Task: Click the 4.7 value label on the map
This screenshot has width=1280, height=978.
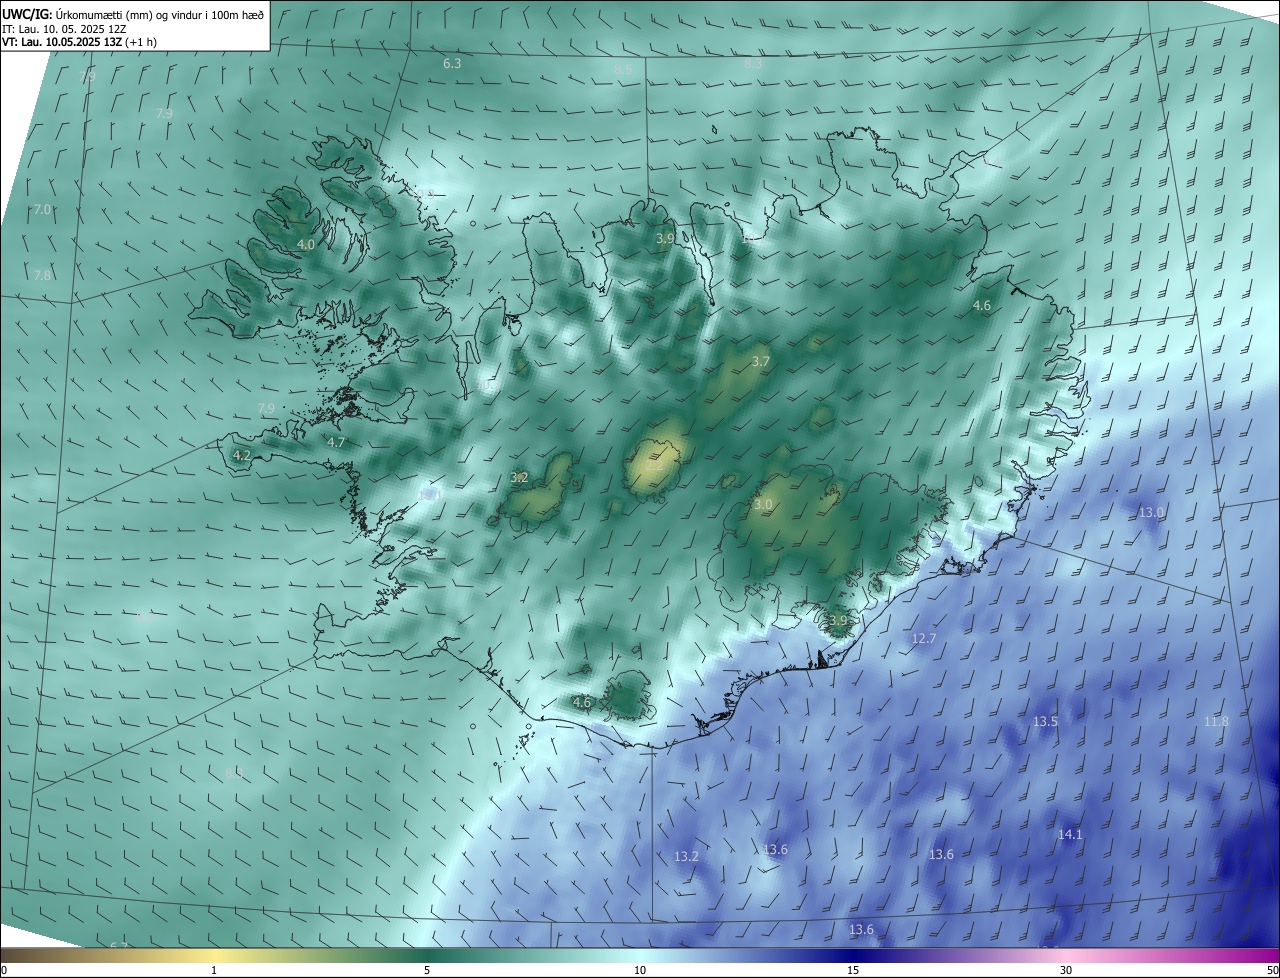Action: [x=336, y=442]
